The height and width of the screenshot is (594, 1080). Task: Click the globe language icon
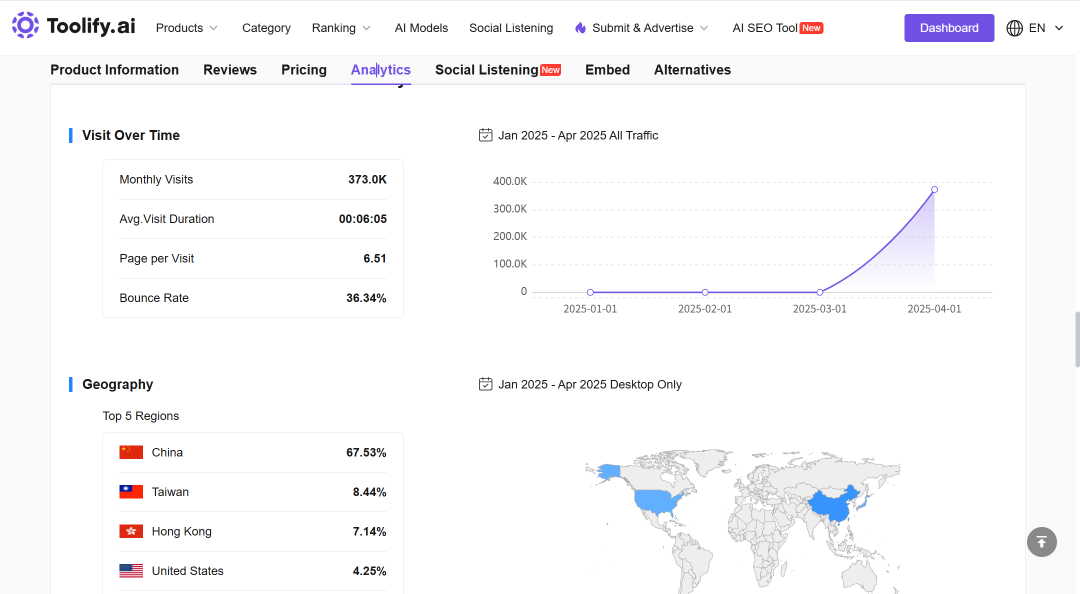(1015, 28)
